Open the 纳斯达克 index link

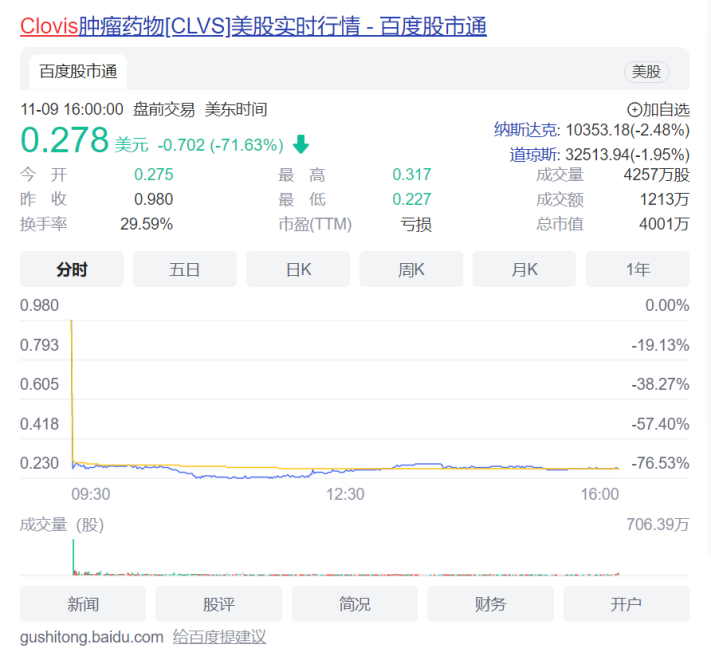[x=528, y=129]
